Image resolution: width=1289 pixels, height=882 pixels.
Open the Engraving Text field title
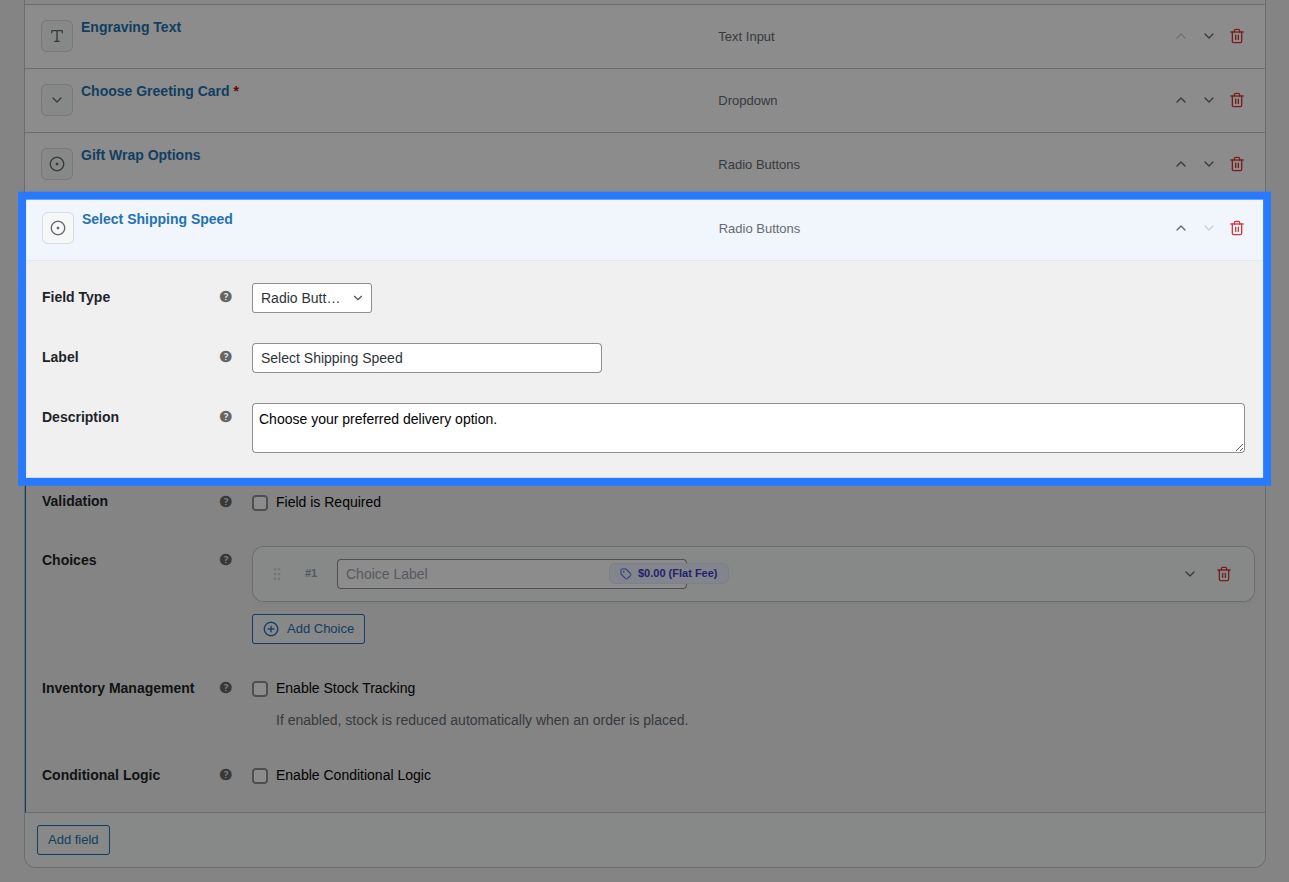point(131,27)
